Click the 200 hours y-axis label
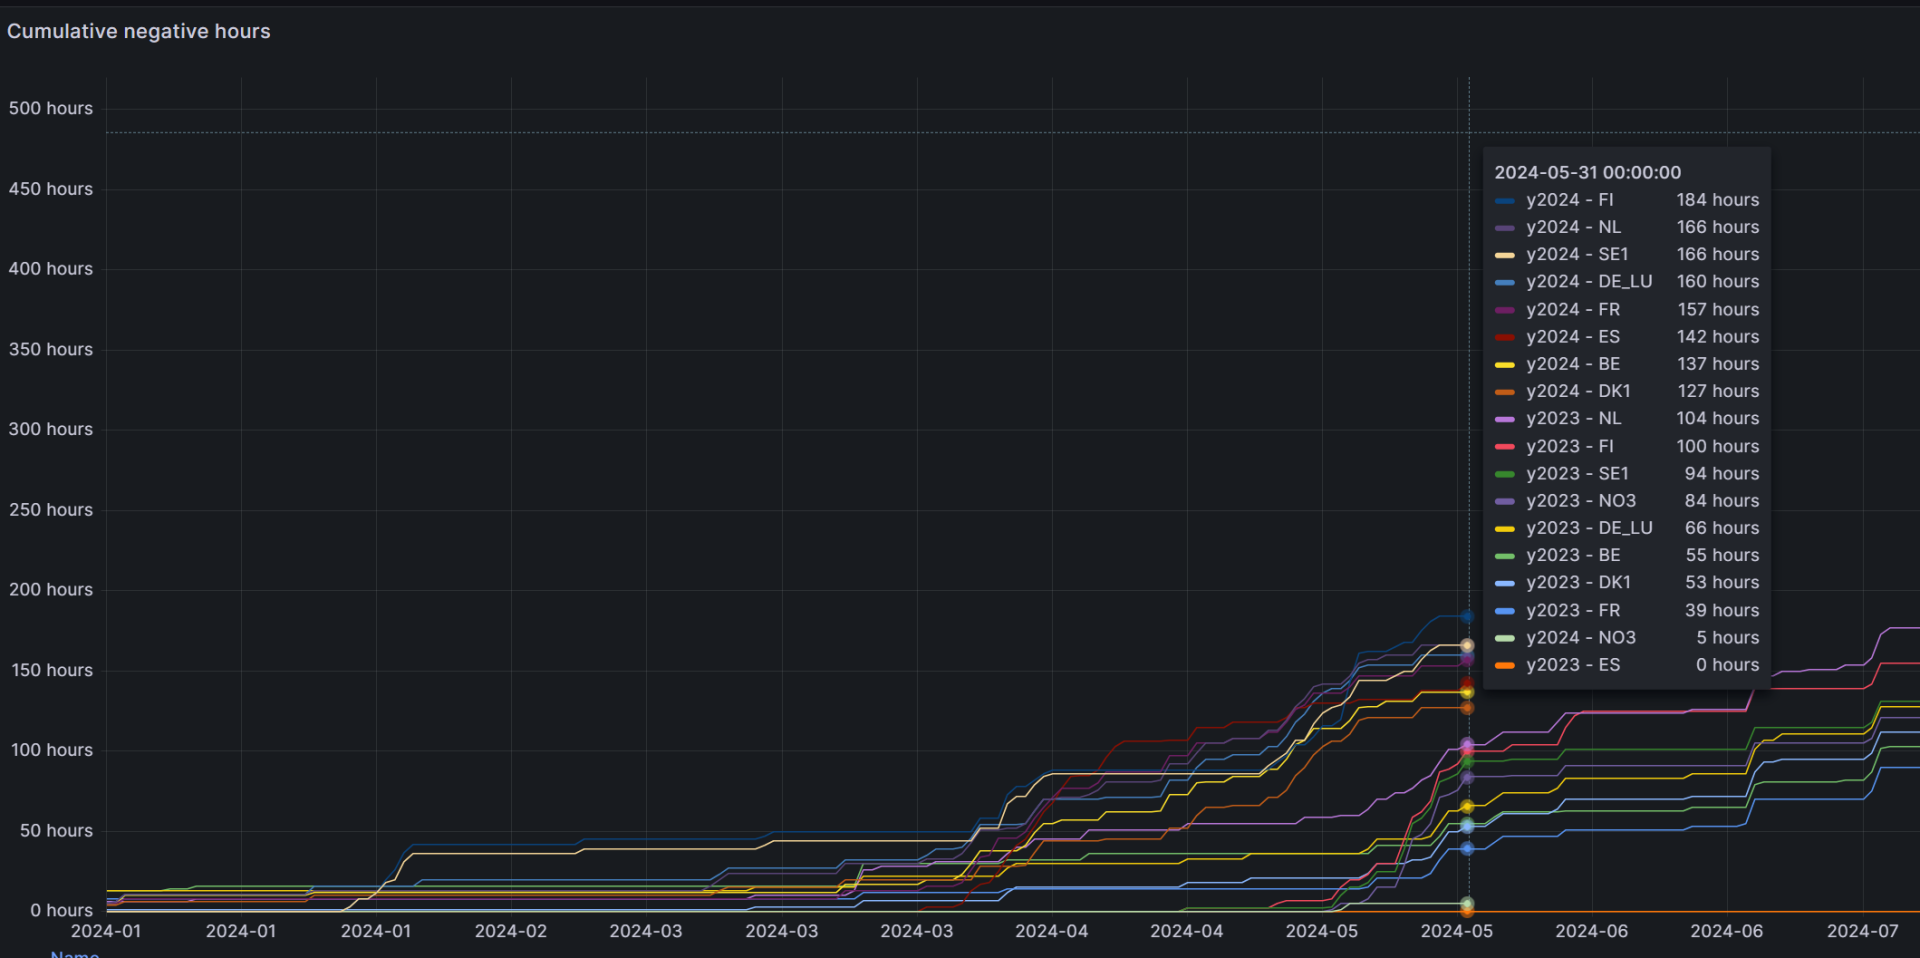The image size is (1920, 958). click(x=51, y=590)
